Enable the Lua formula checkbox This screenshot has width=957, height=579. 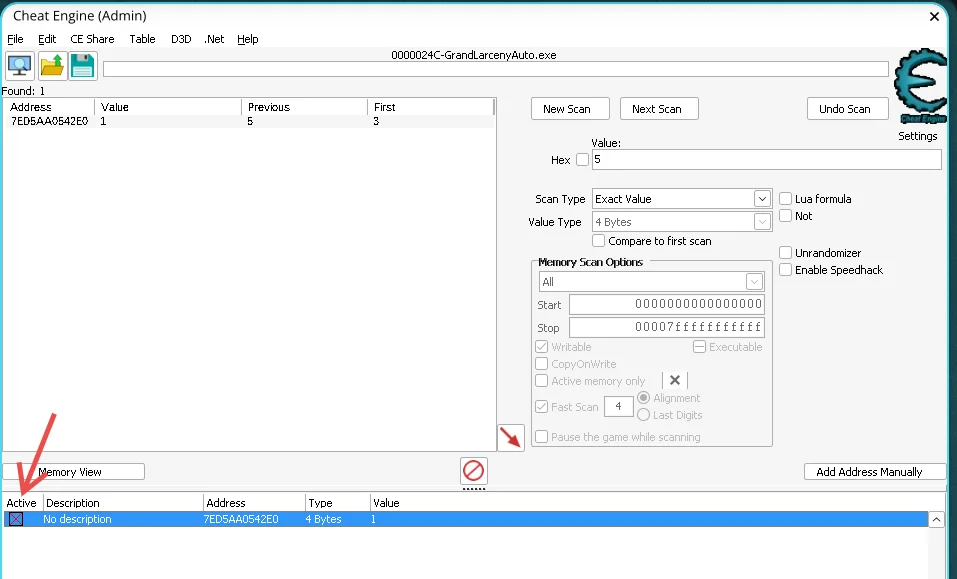coord(785,199)
